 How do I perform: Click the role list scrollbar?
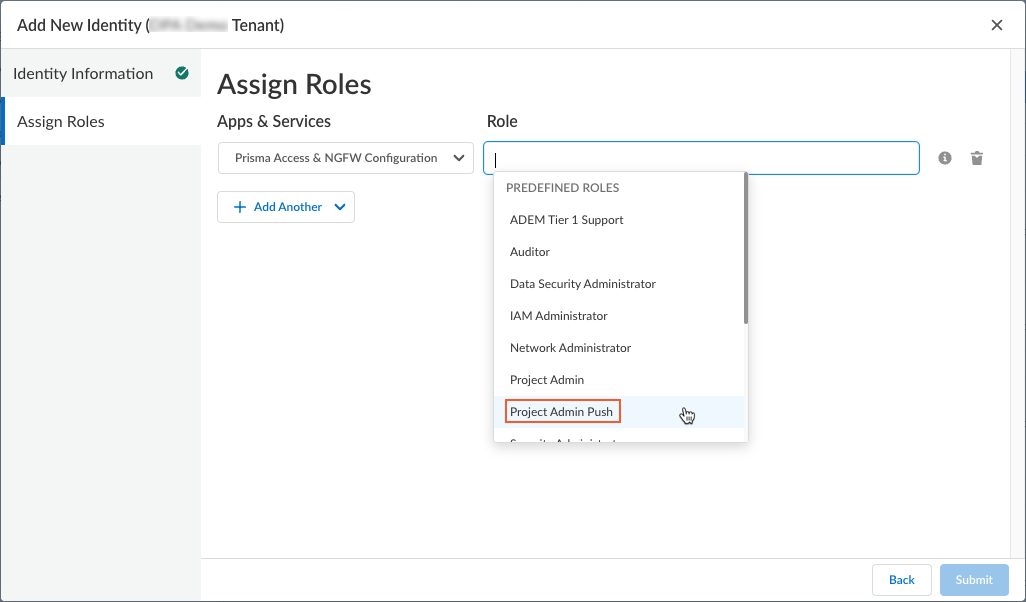(746, 250)
